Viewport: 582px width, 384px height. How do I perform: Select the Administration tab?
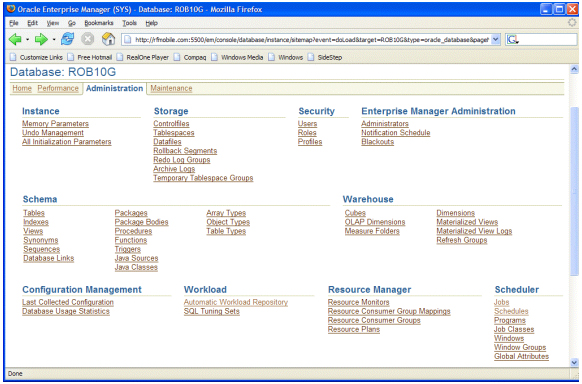114,88
